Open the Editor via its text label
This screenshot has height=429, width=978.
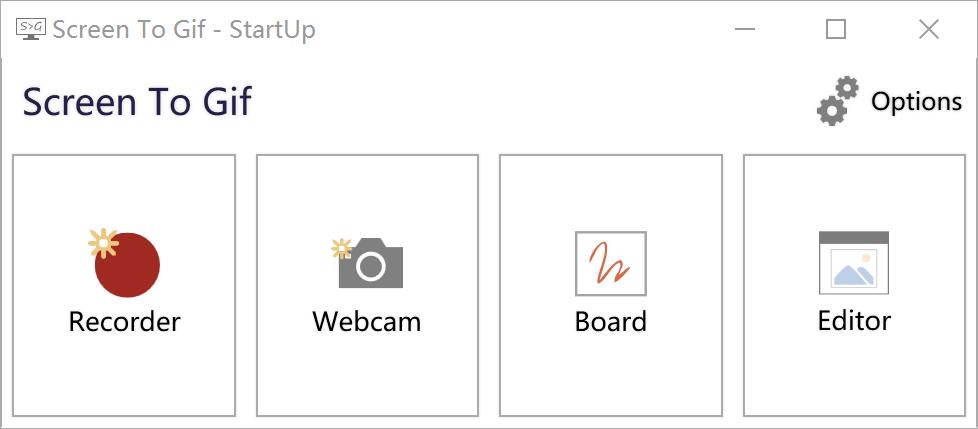pos(854,321)
